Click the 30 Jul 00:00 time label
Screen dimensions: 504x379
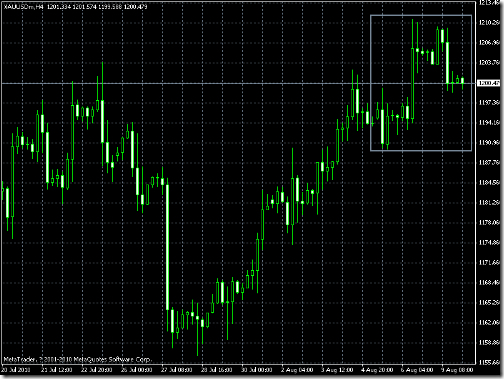(257, 370)
